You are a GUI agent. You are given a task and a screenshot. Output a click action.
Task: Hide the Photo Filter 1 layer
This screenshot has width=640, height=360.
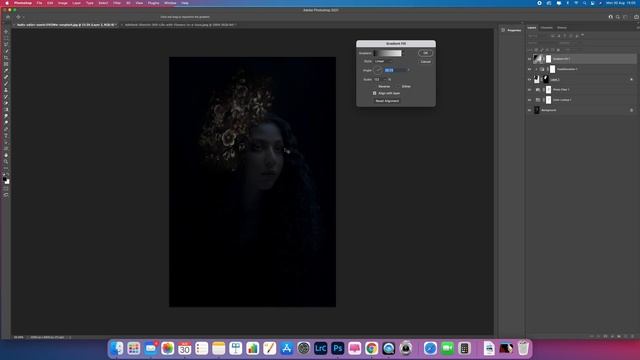pyautogui.click(x=529, y=90)
